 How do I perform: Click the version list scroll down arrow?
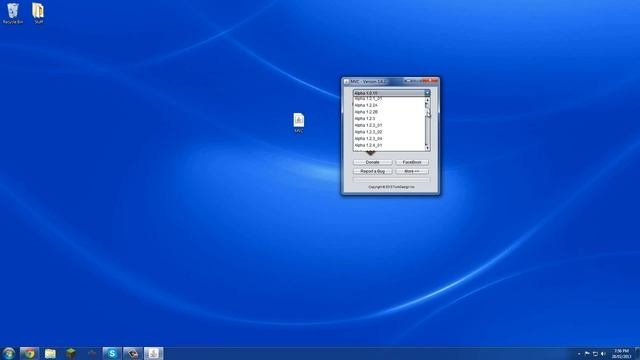tap(427, 148)
